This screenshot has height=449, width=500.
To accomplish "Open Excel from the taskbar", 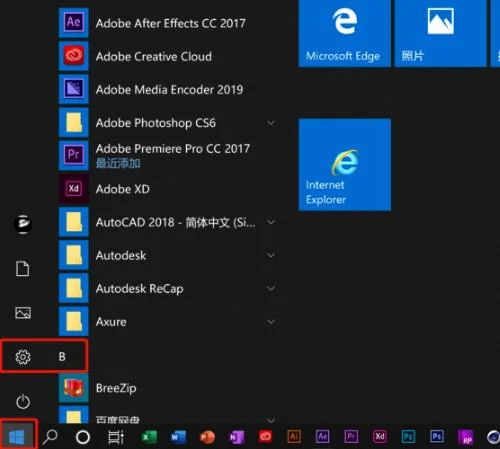I will (x=149, y=437).
